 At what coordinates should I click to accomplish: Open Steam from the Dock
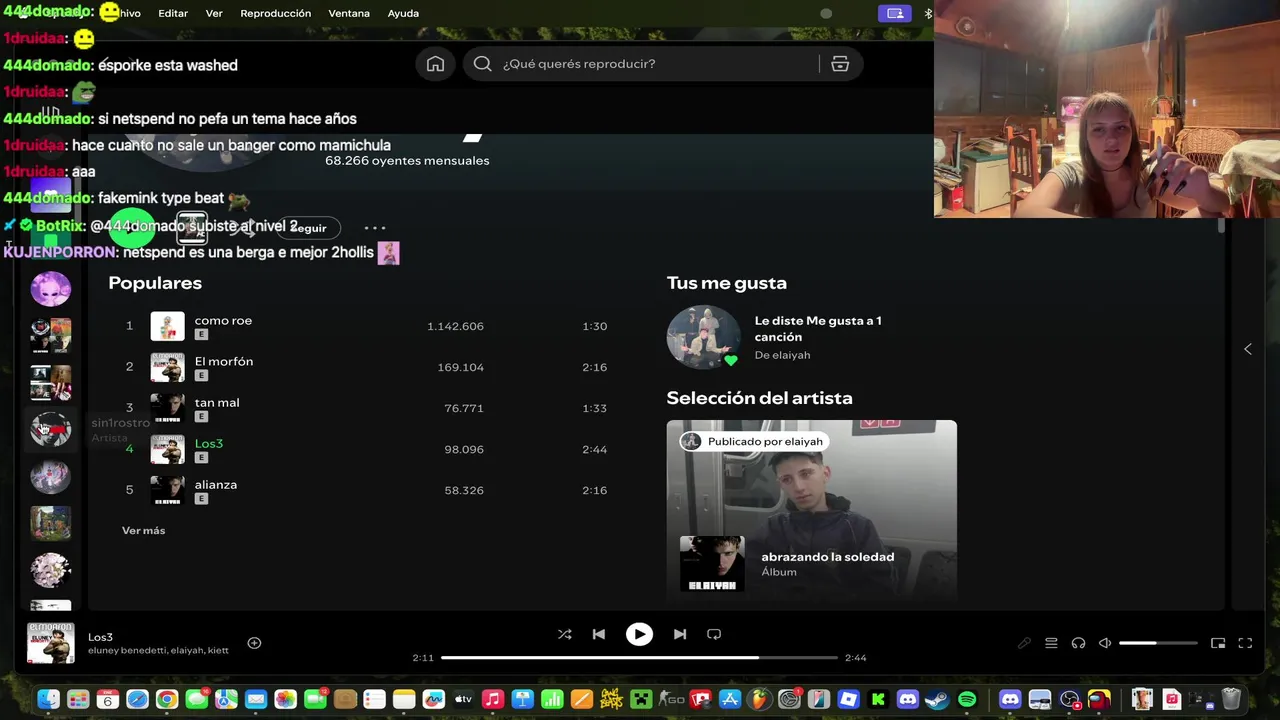(937, 699)
